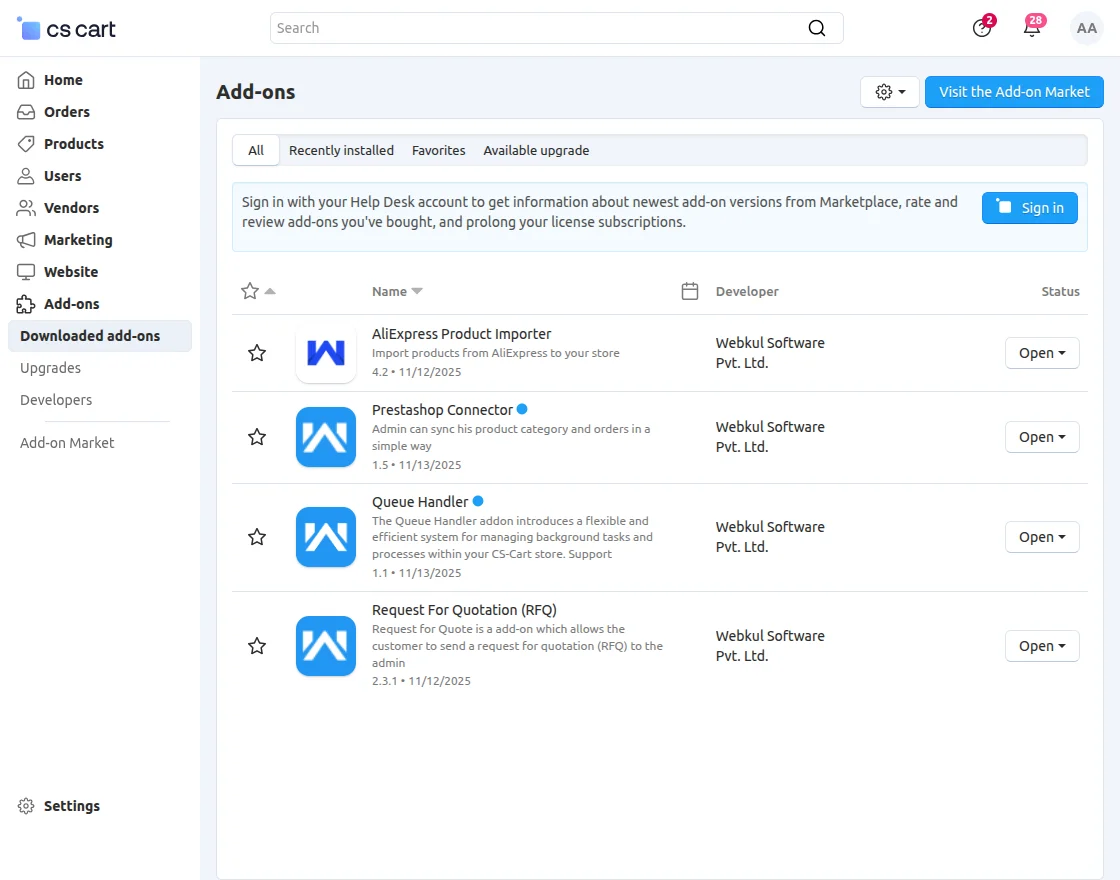
Task: Open the help center icon
Action: [982, 28]
